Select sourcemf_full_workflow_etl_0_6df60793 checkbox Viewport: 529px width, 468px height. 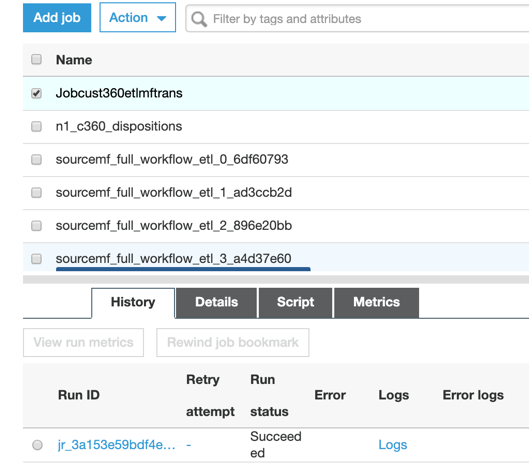tap(36, 159)
